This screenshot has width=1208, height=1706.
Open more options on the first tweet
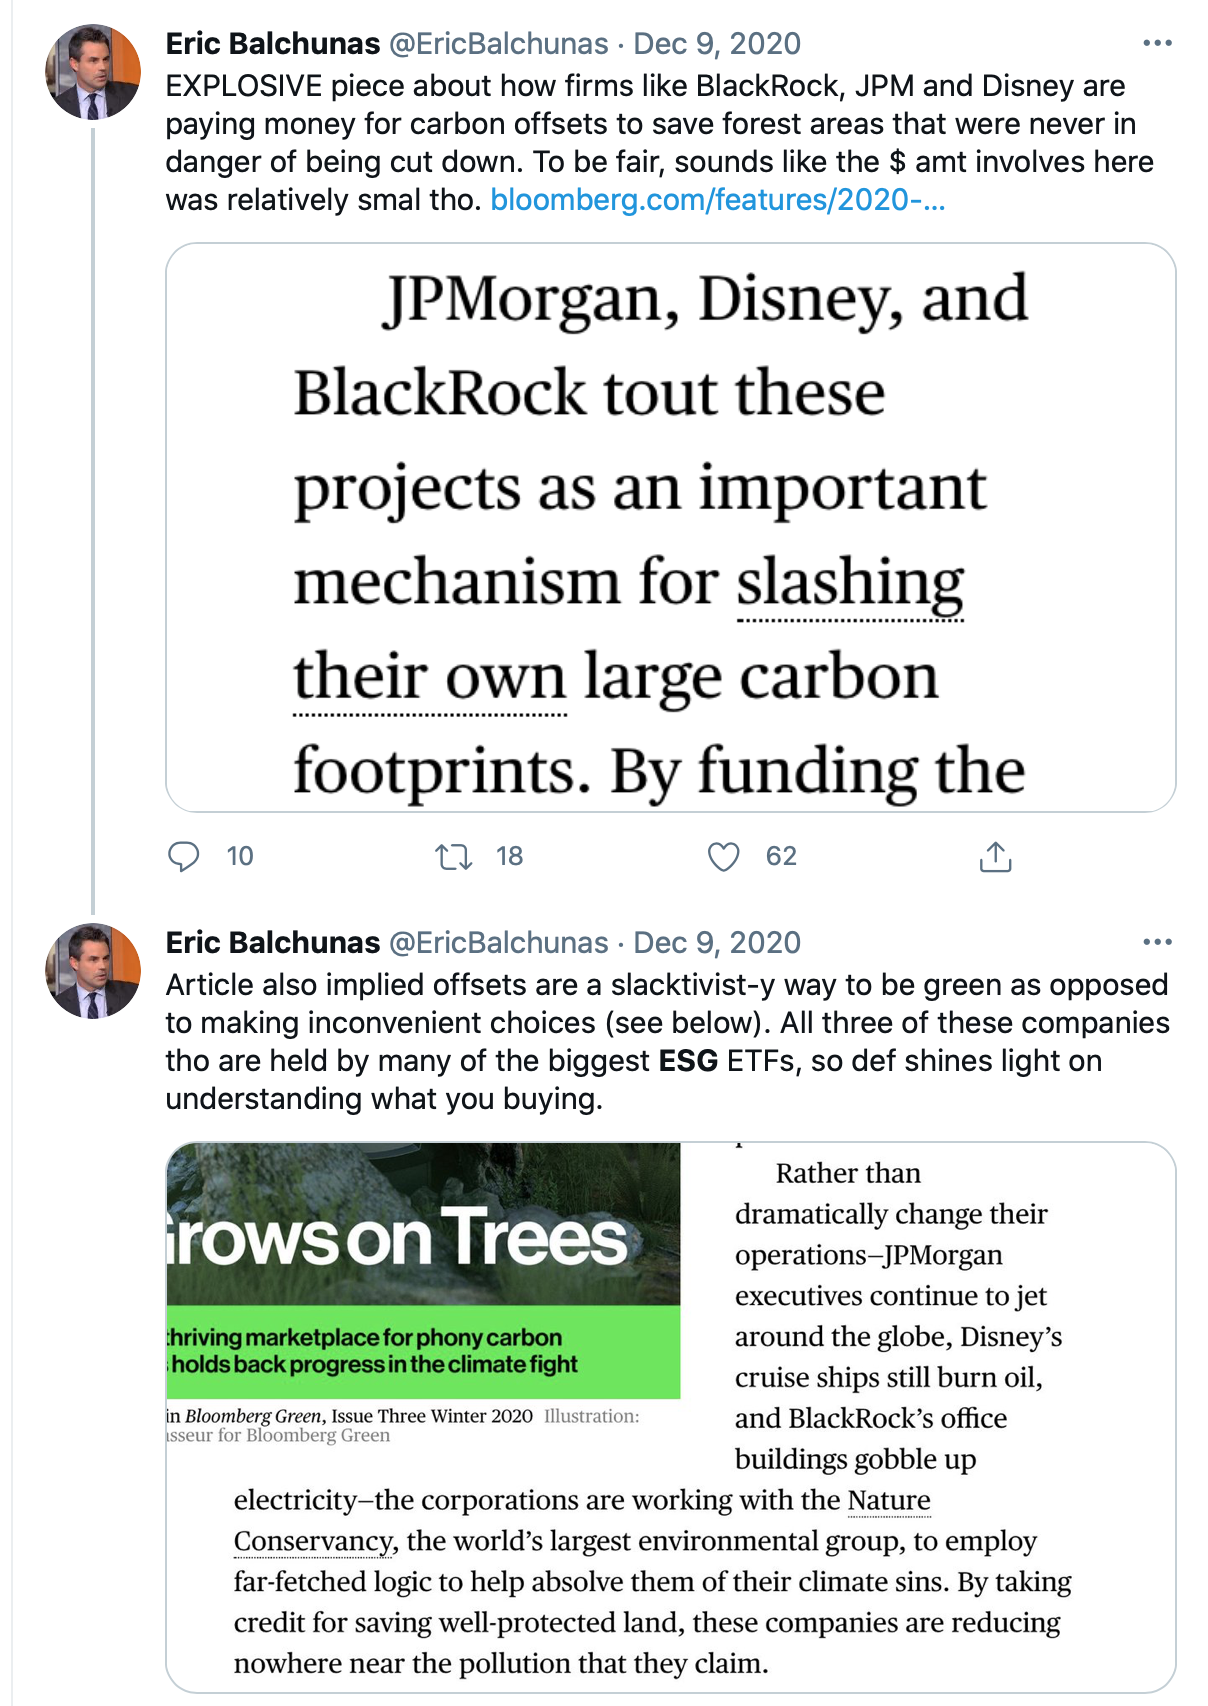(1157, 43)
